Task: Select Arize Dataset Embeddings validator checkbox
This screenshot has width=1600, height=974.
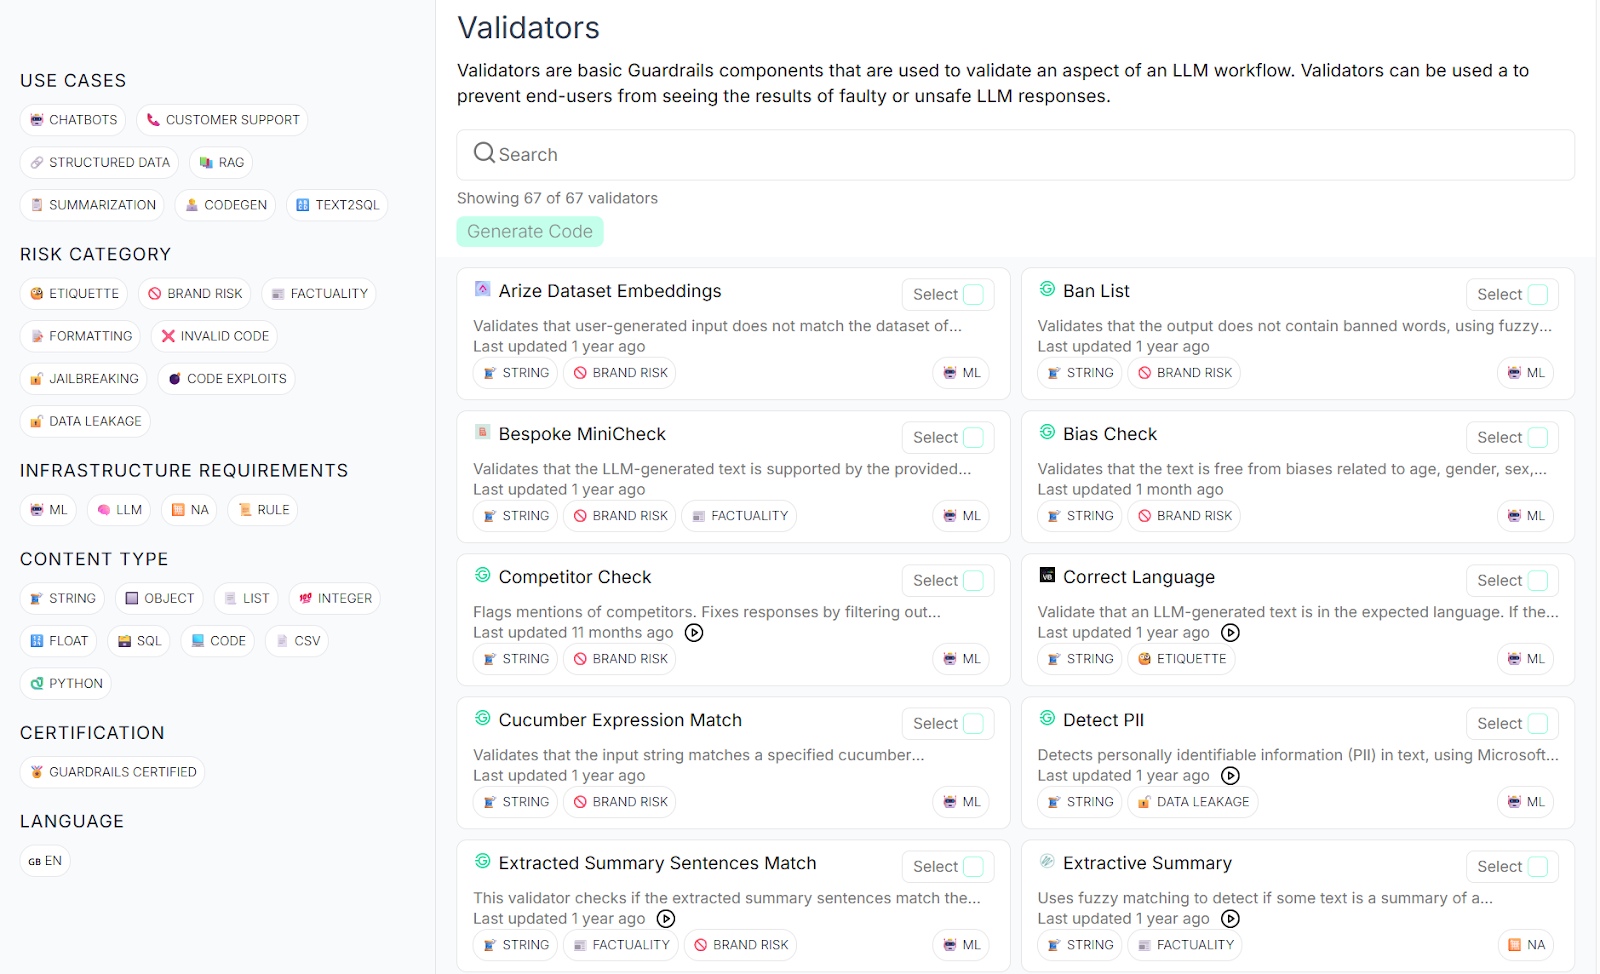Action: [973, 294]
